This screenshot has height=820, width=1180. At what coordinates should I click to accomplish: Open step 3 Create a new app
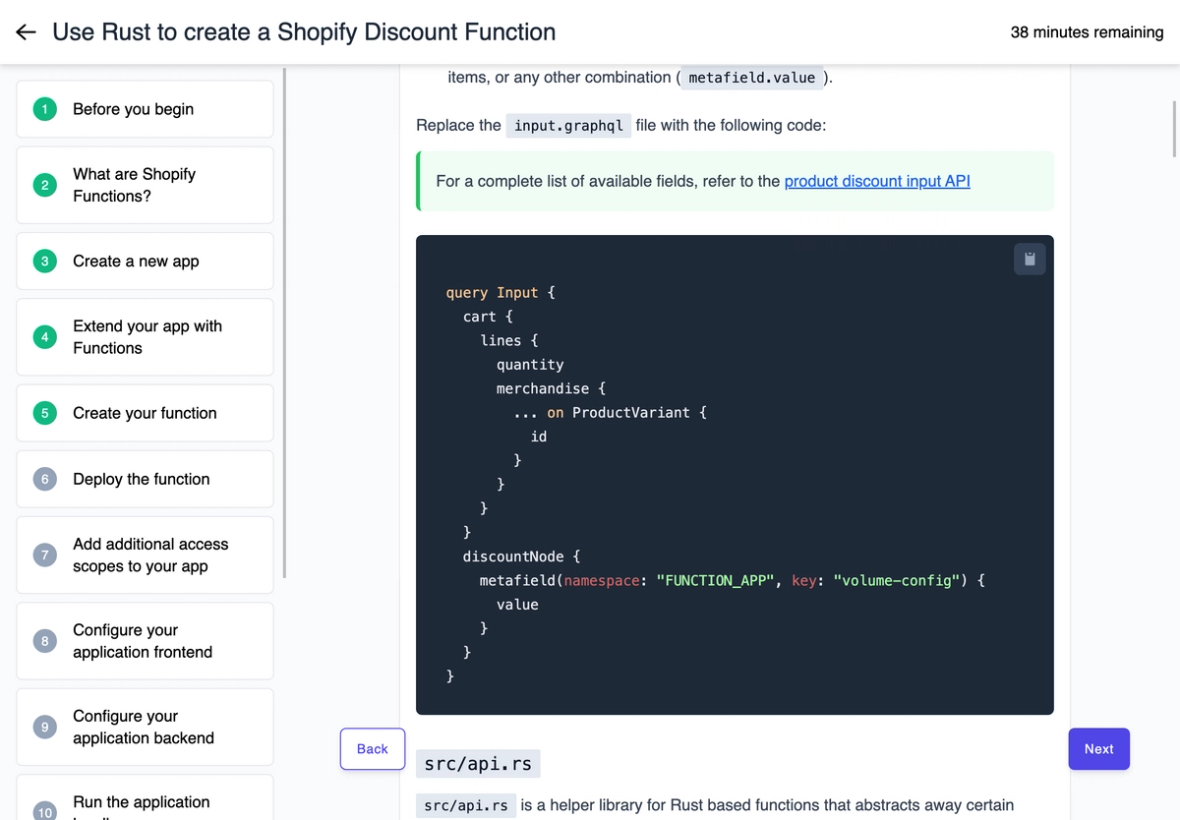coord(145,261)
